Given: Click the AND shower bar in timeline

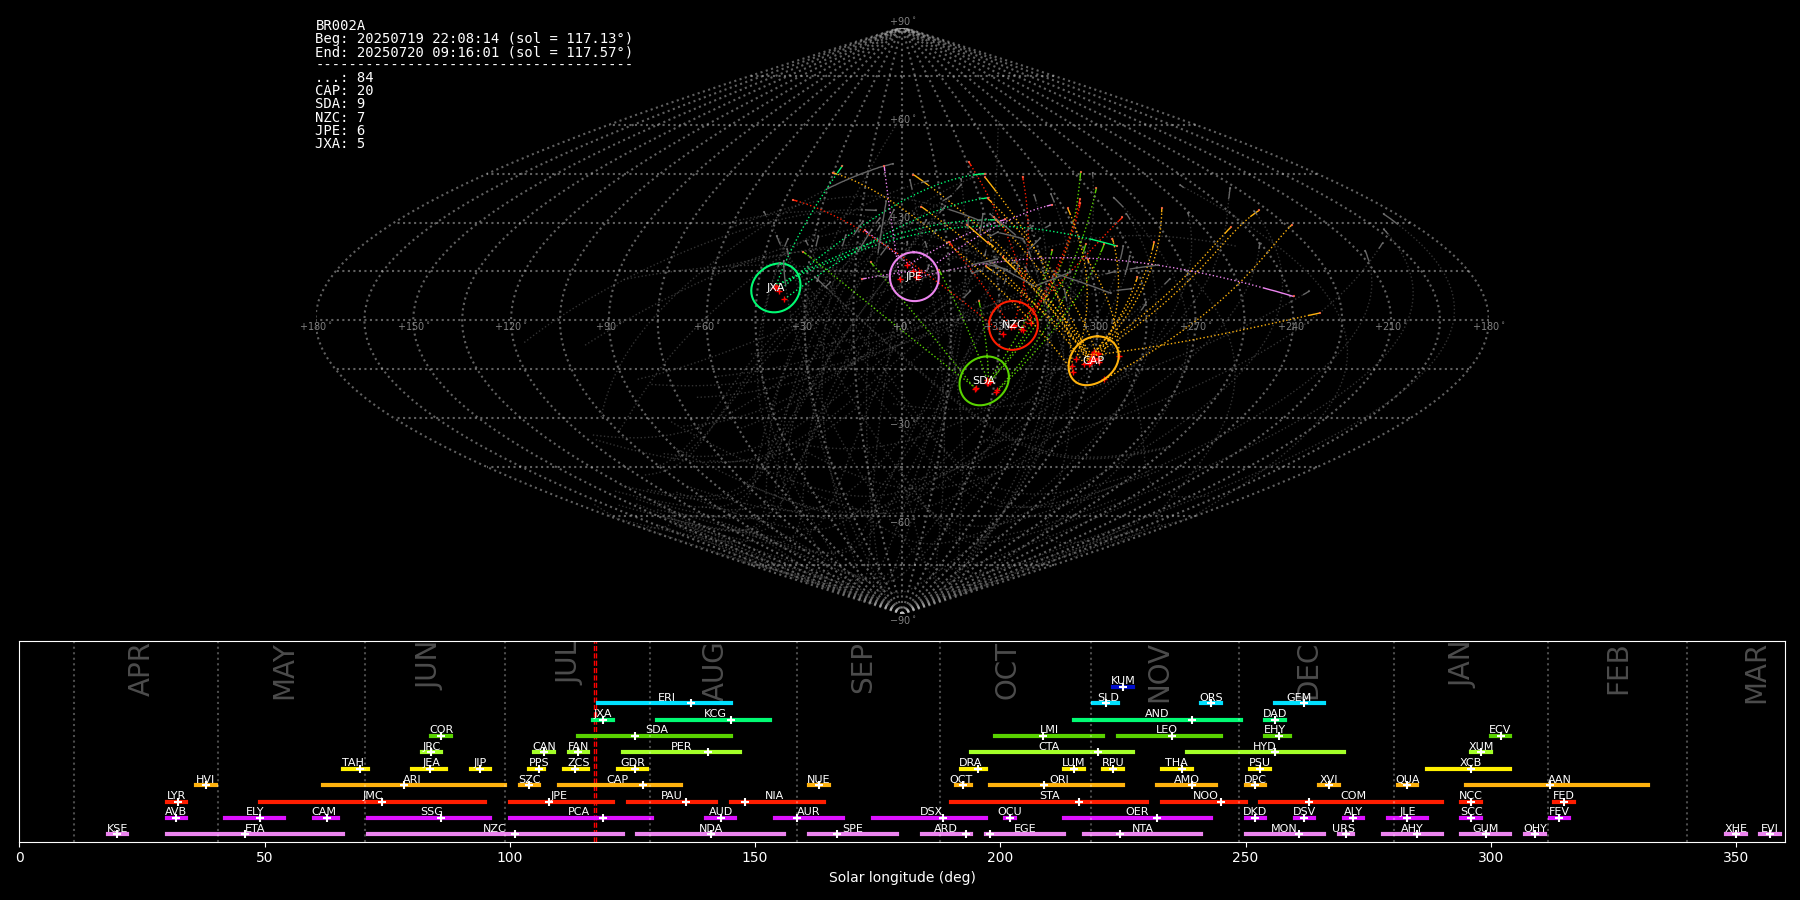Looking at the screenshot, I should (1157, 719).
